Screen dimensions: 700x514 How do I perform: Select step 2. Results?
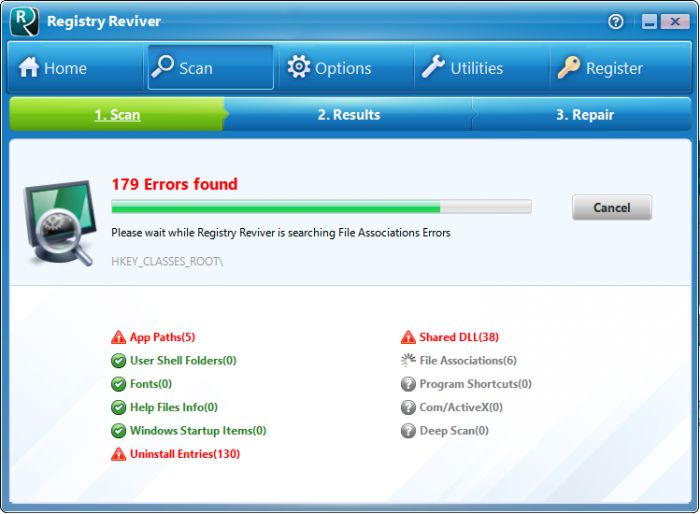point(349,115)
